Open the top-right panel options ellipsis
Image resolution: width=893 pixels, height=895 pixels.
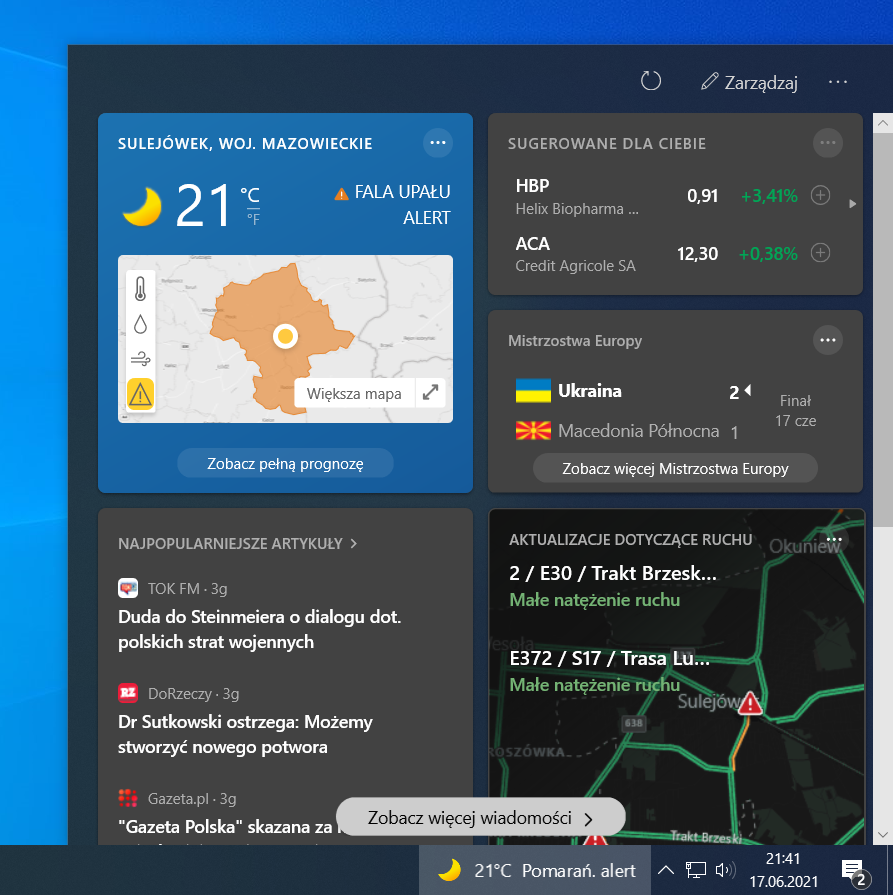838,82
